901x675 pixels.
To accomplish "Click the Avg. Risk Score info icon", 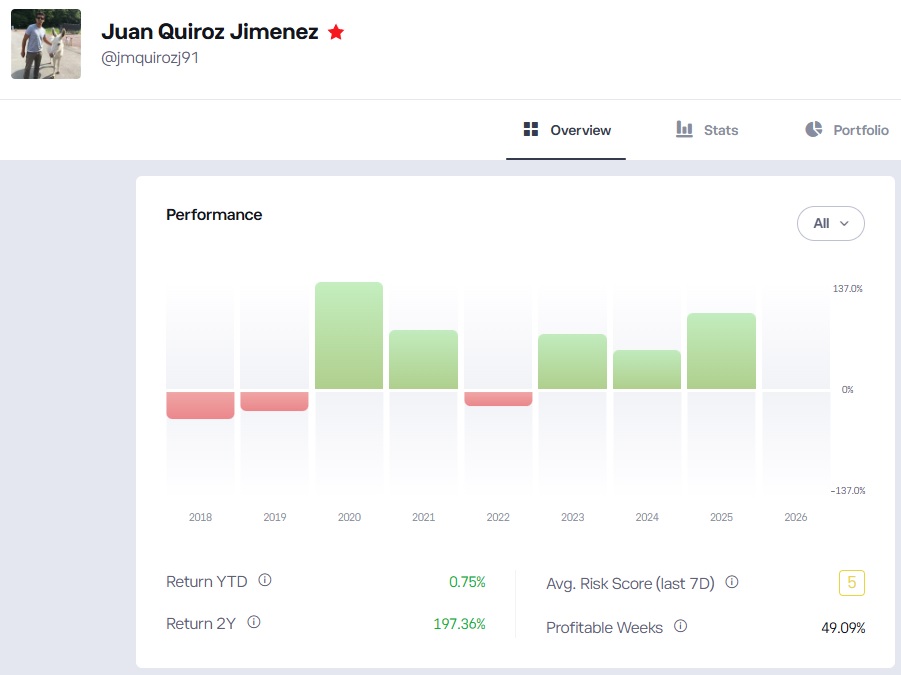I will click(733, 581).
